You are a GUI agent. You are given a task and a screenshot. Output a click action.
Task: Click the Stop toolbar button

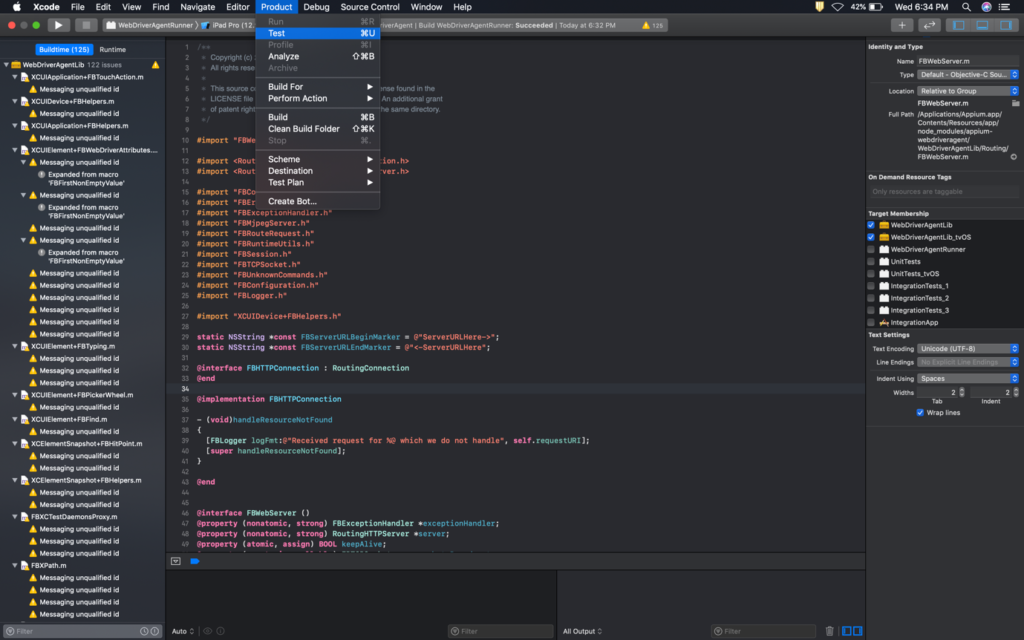86,25
